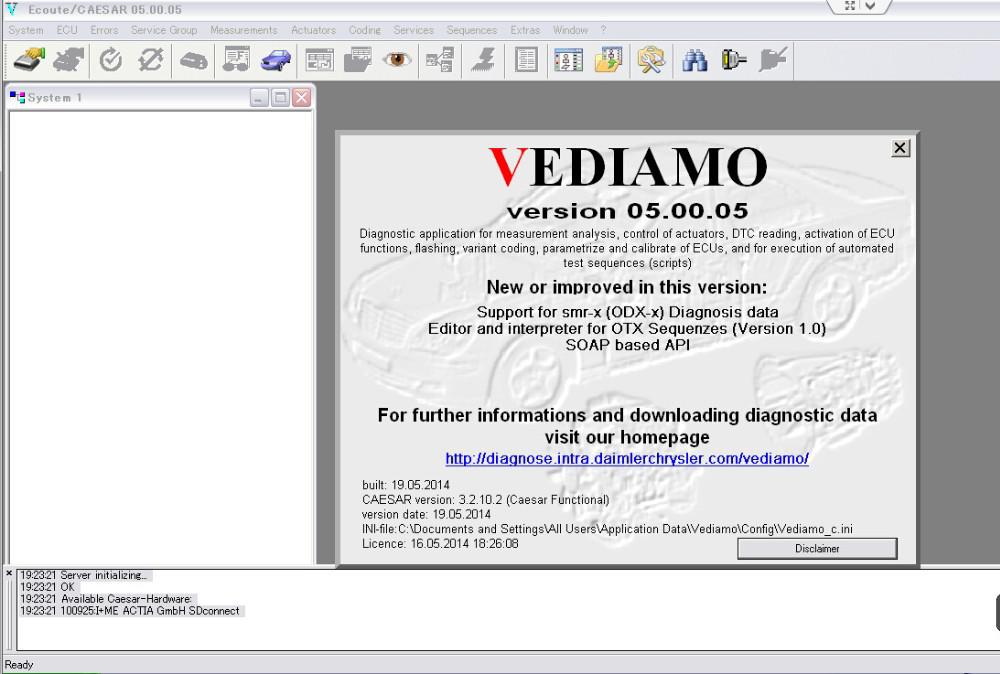Expand the chevron at top right
This screenshot has width=1000, height=674.
click(870, 6)
